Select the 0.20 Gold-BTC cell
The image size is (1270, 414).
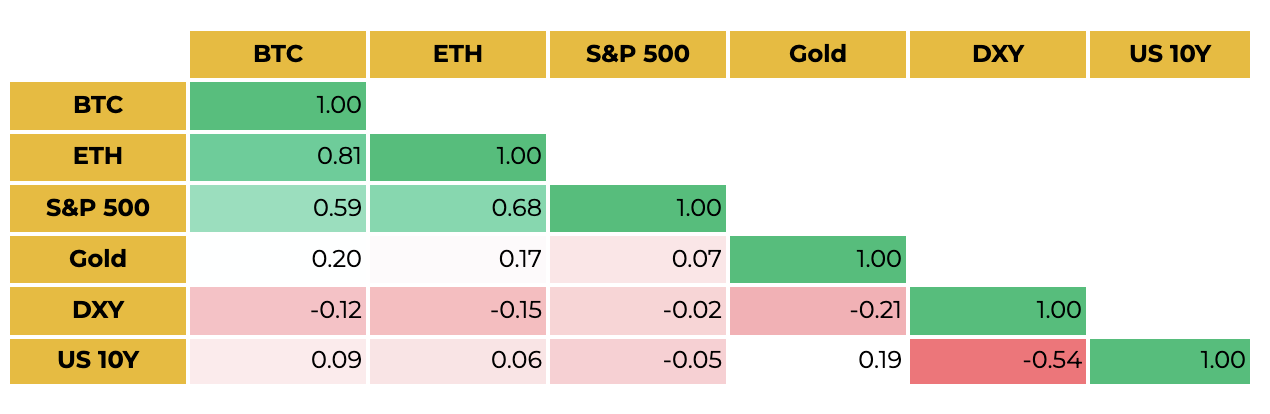click(x=278, y=259)
